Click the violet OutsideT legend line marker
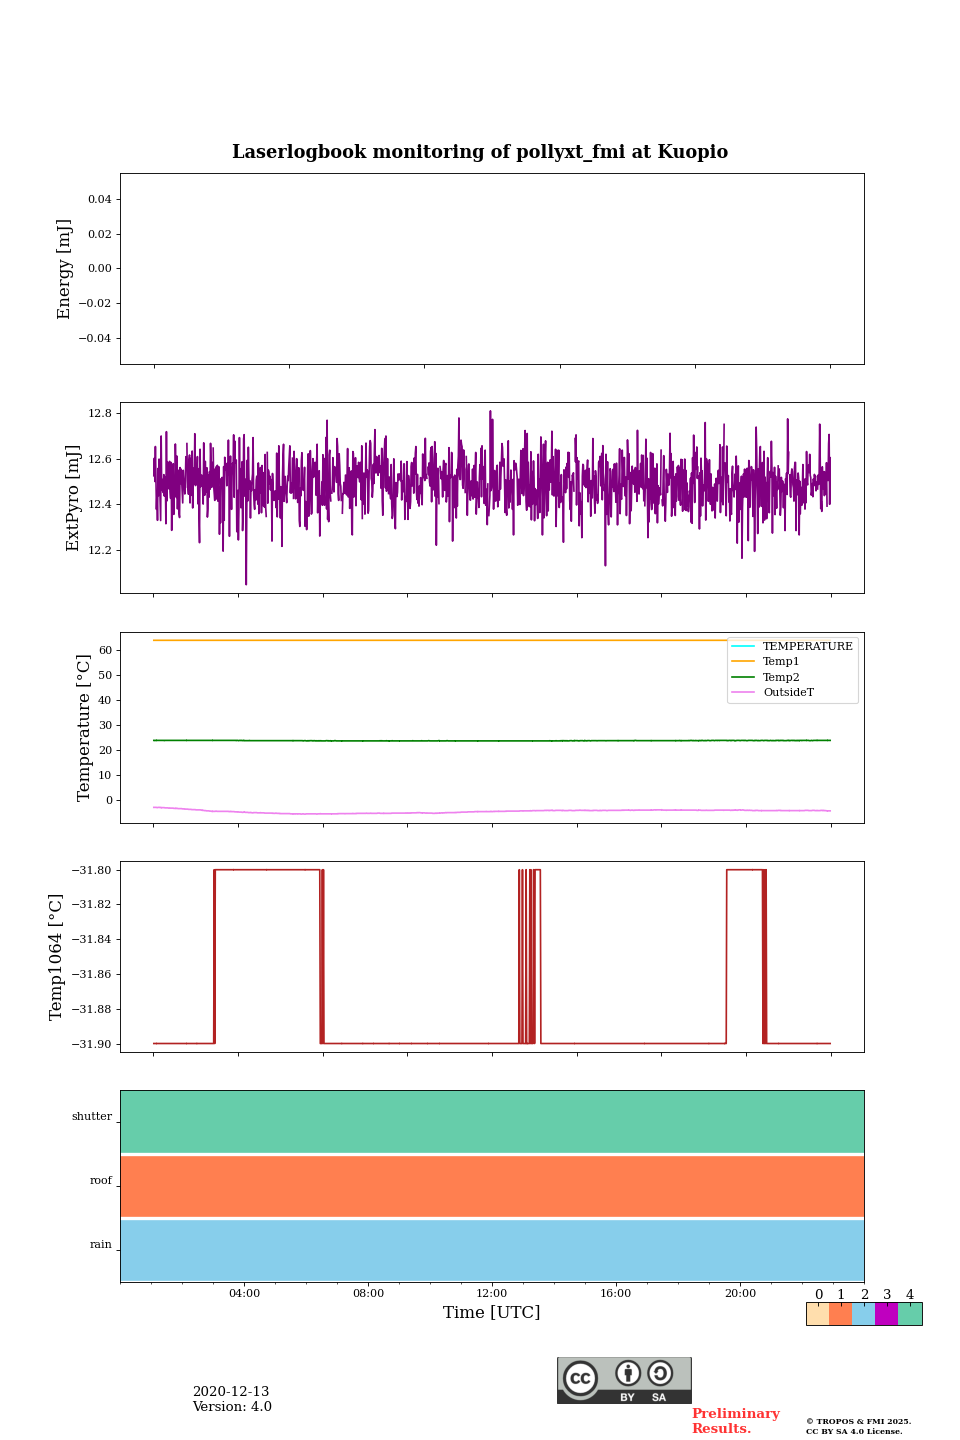Screen dimensions: 960x1440 [x=743, y=693]
